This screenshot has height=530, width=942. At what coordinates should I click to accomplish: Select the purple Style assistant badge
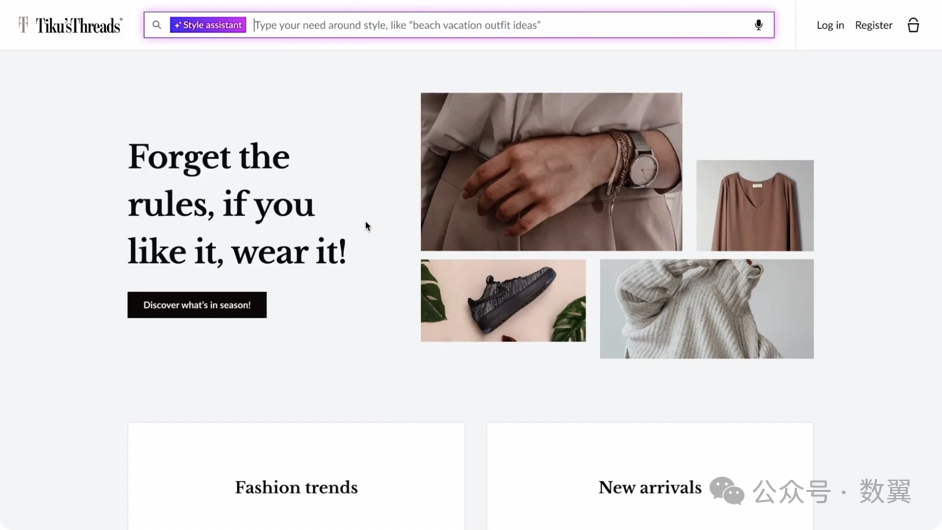(x=208, y=25)
